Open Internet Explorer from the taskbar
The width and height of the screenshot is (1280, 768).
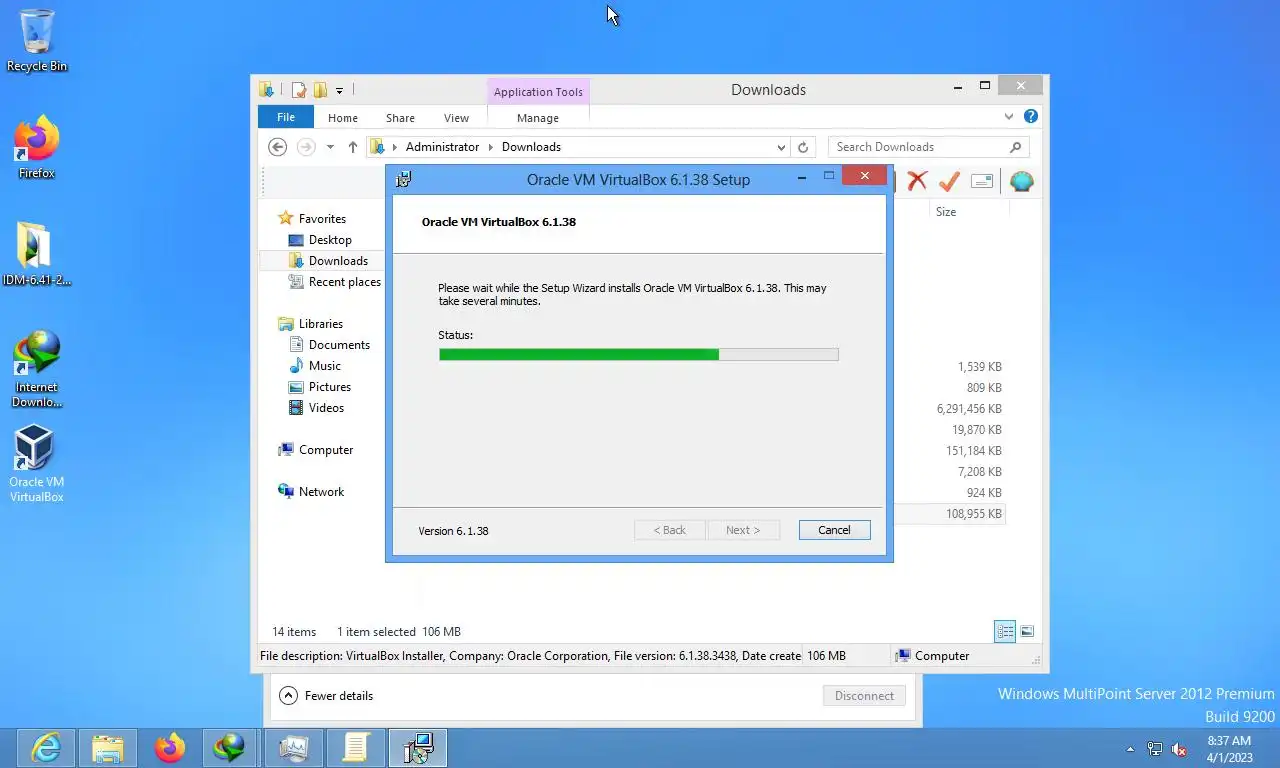point(46,748)
